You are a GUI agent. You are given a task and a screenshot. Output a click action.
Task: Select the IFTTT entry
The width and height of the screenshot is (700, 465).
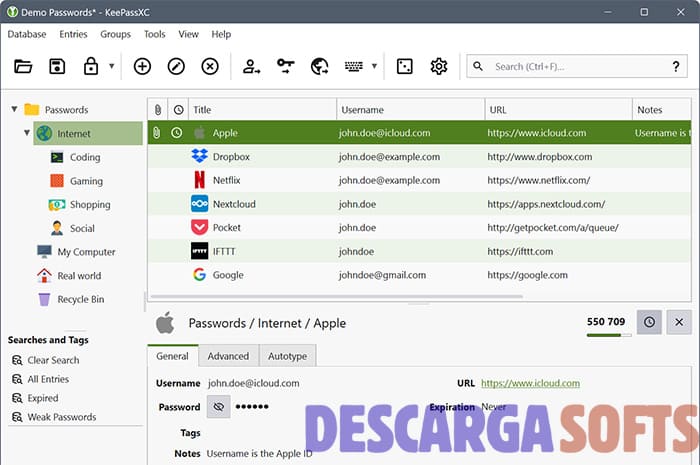click(x=419, y=251)
